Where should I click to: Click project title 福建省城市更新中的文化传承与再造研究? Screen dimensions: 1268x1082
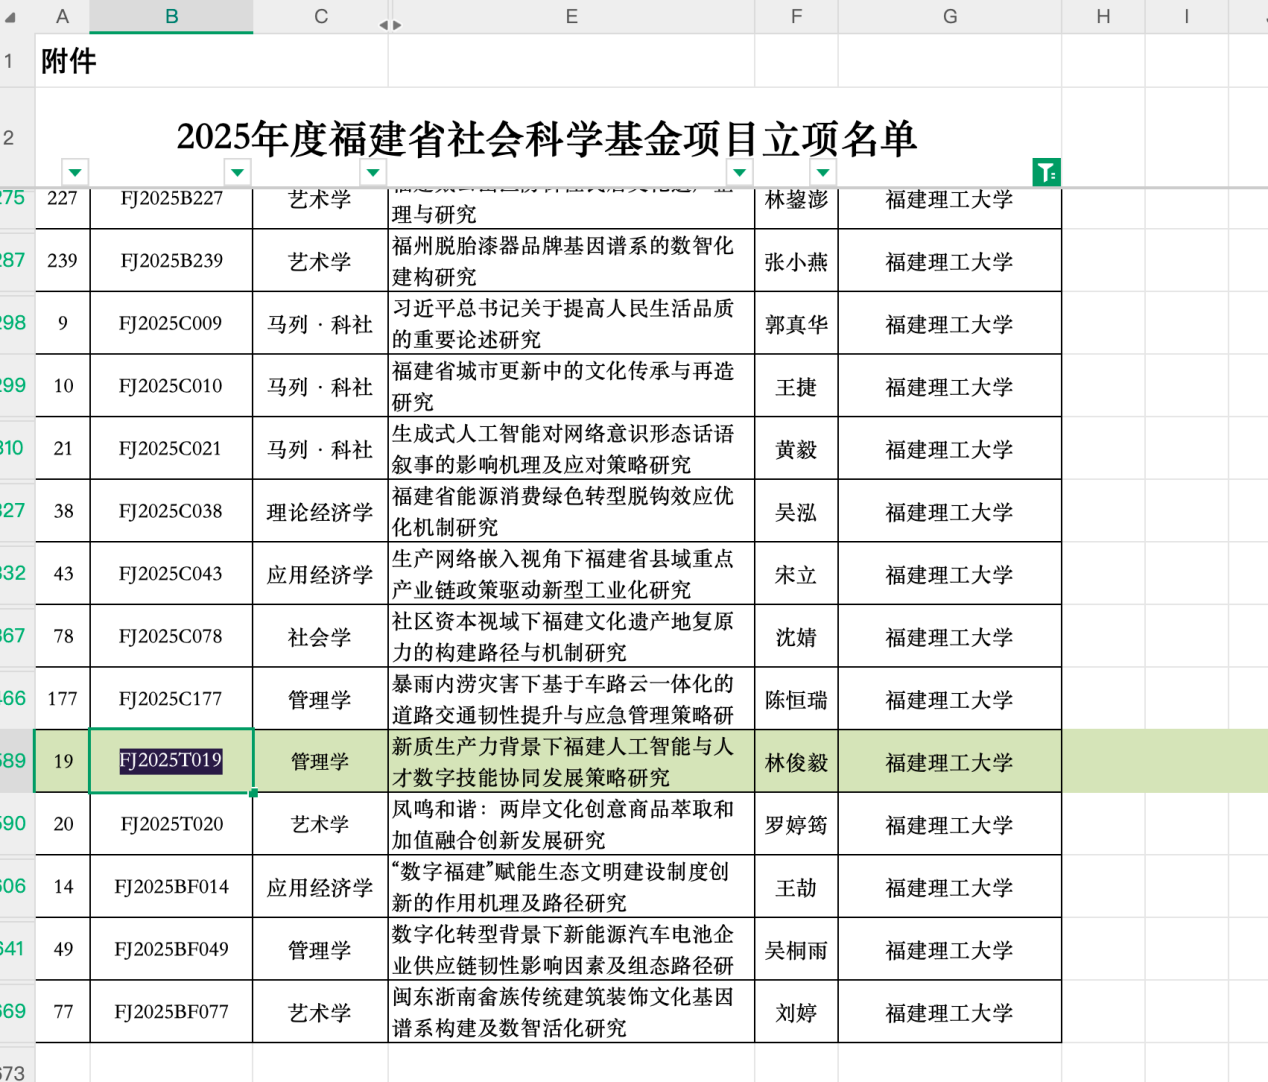tap(571, 386)
